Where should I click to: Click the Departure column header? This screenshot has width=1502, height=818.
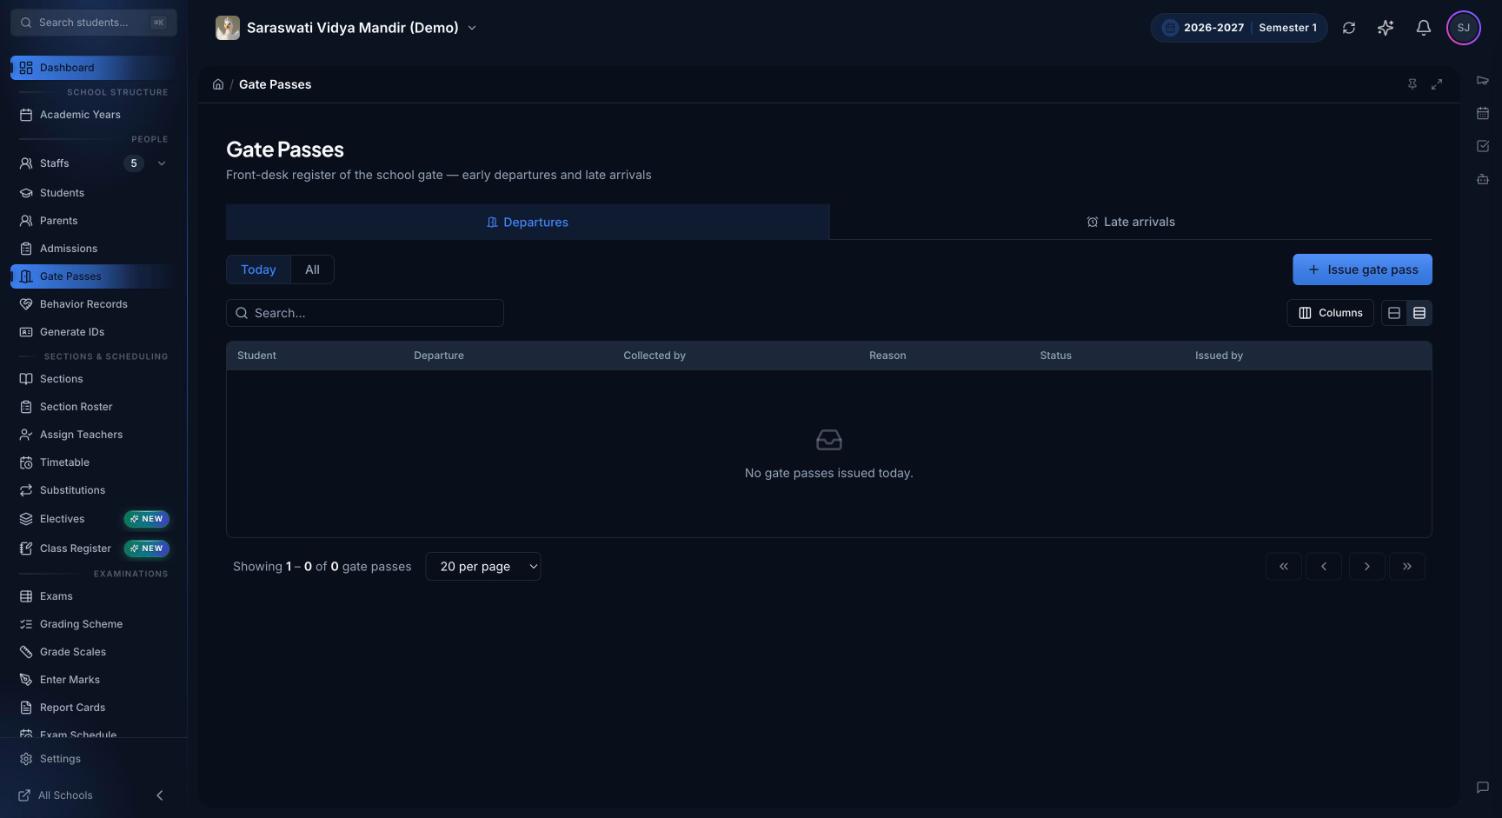[x=439, y=356]
